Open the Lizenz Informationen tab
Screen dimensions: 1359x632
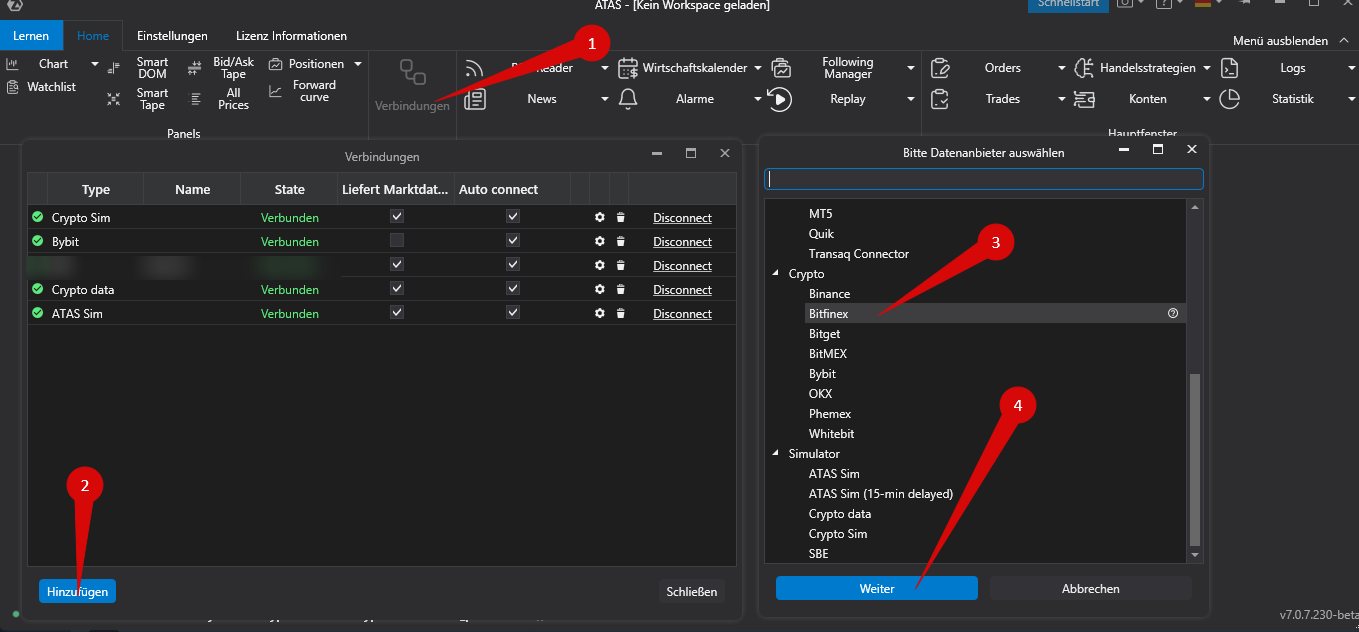(x=292, y=36)
